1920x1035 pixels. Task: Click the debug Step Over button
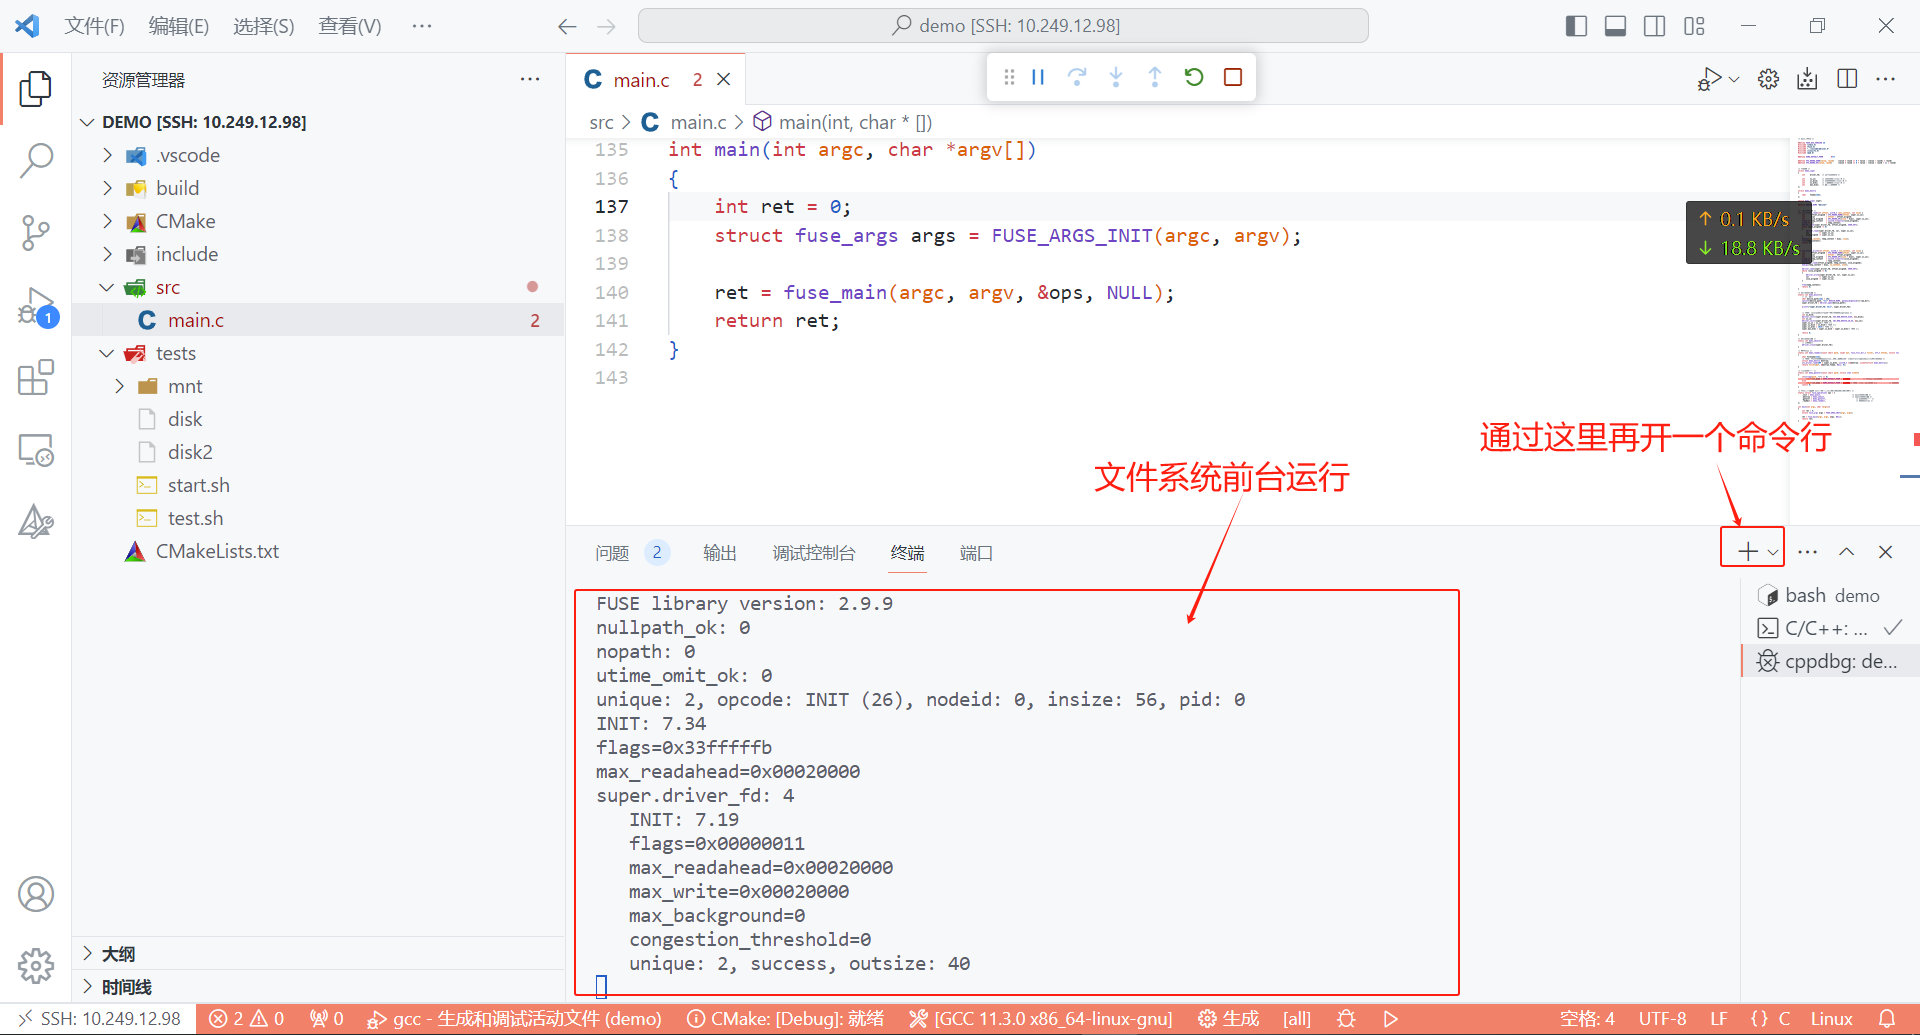pyautogui.click(x=1077, y=77)
